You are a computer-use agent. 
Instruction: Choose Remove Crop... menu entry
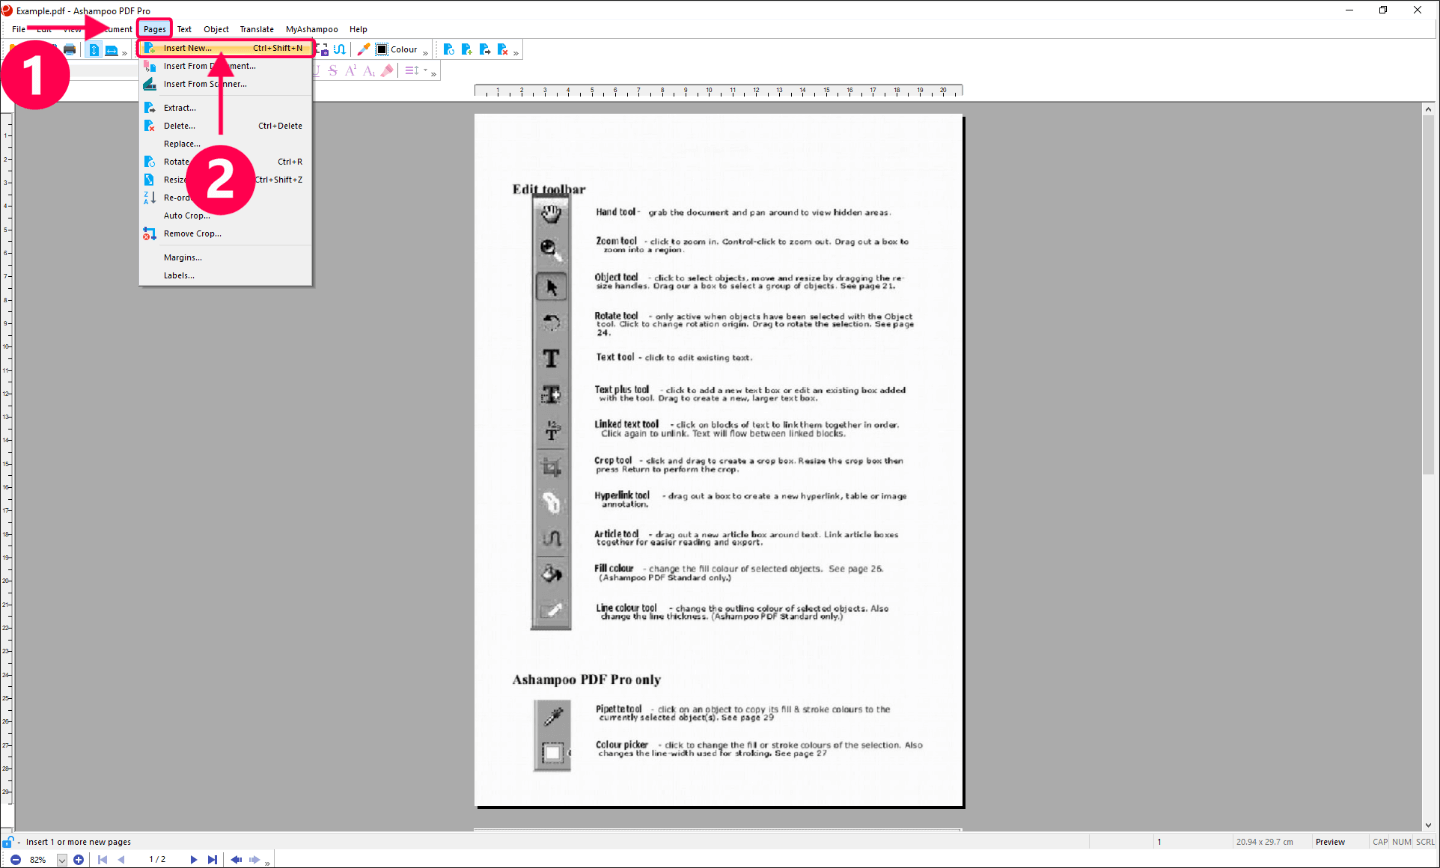point(226,234)
